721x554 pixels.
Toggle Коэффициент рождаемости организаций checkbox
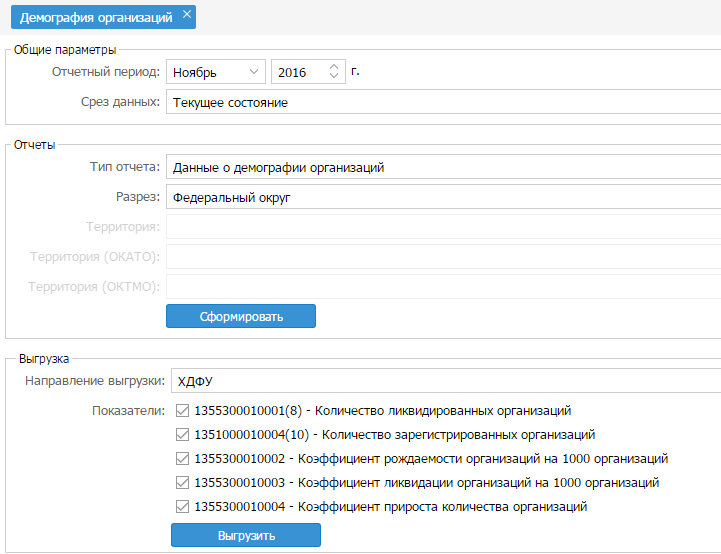point(183,458)
